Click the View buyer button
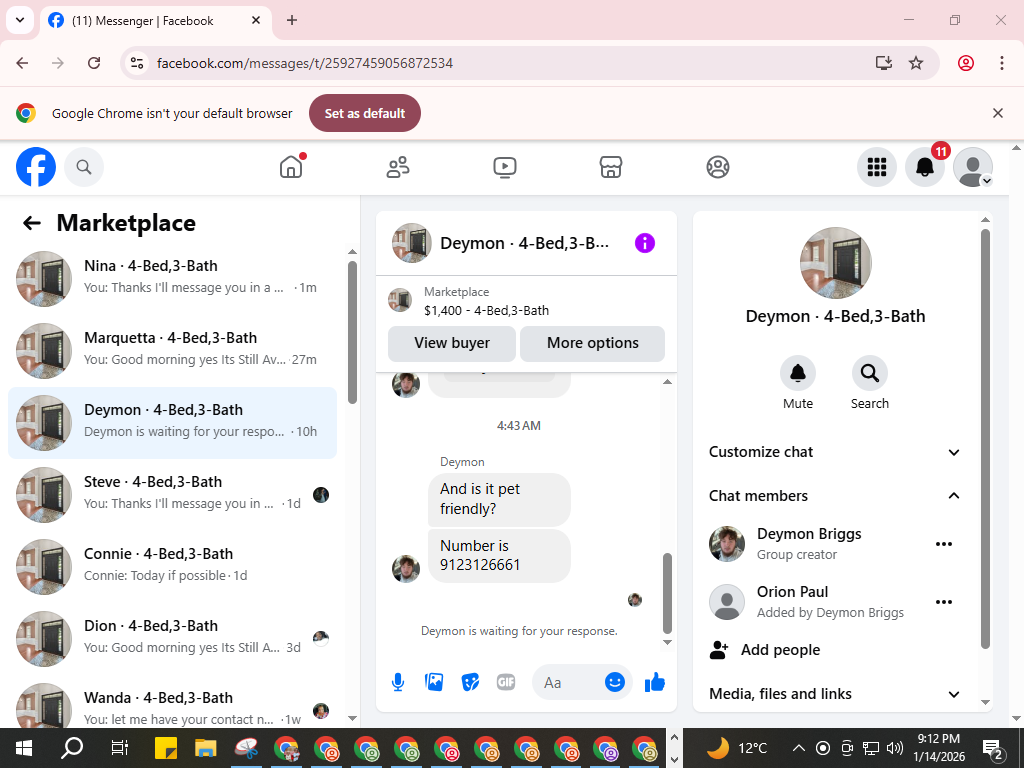 point(452,344)
